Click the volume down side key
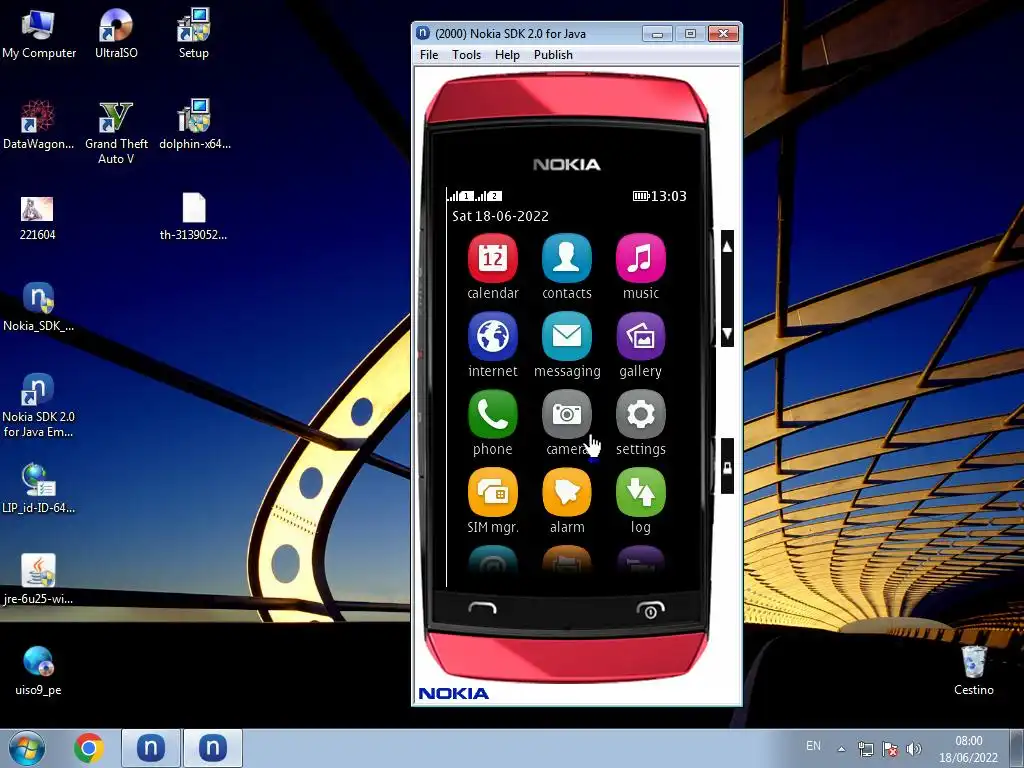Viewport: 1024px width, 768px height. click(727, 334)
